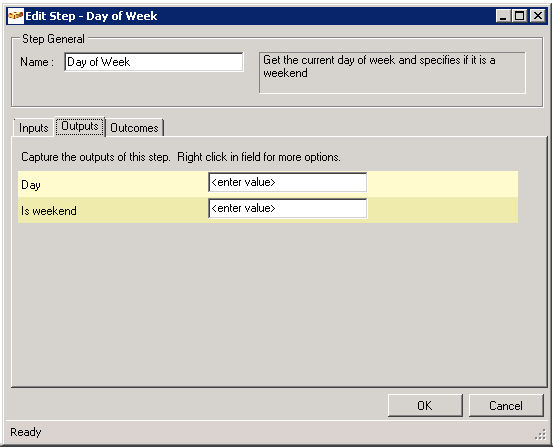Image resolution: width=553 pixels, height=447 pixels.
Task: Click the Is weekend output value field
Action: pyautogui.click(x=287, y=209)
